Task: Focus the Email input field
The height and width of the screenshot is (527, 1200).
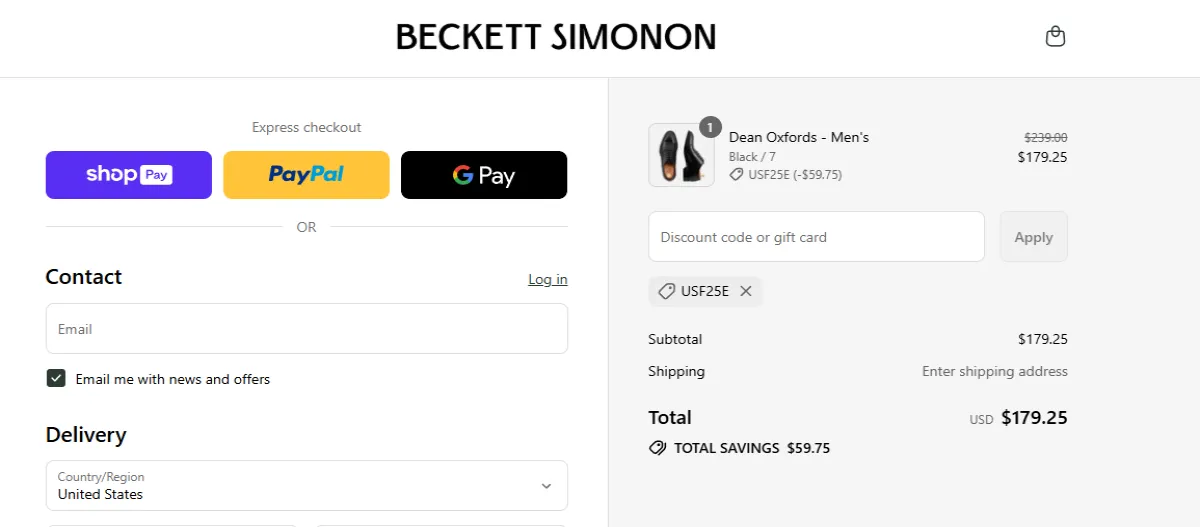Action: (x=306, y=329)
